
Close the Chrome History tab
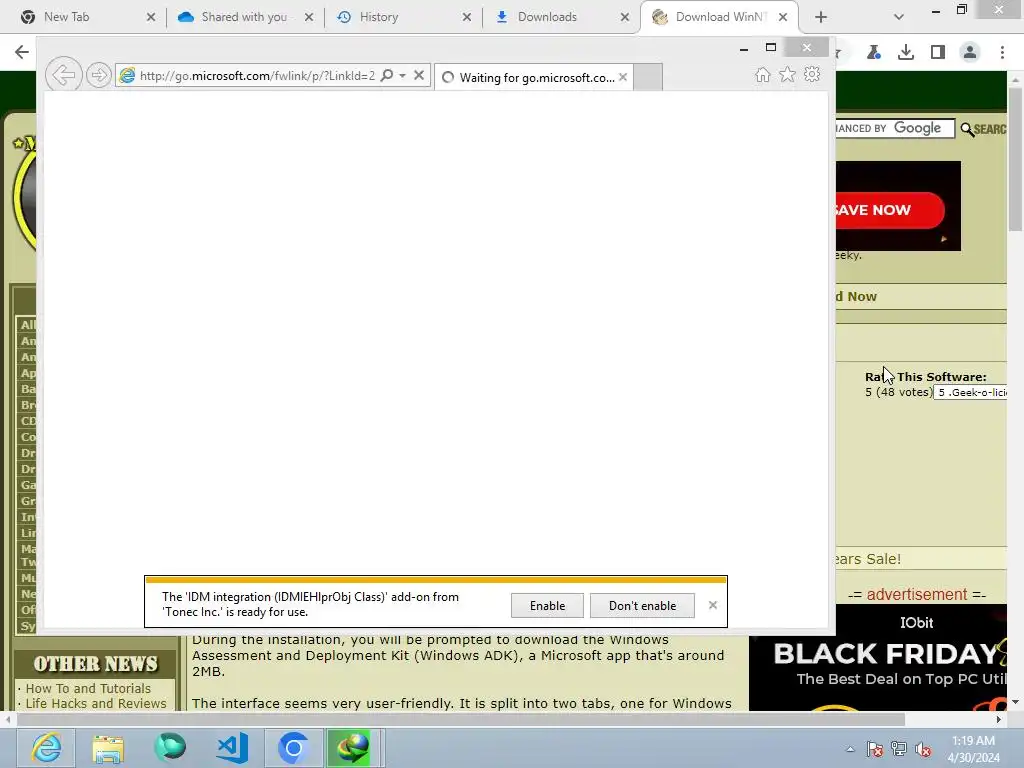point(466,17)
